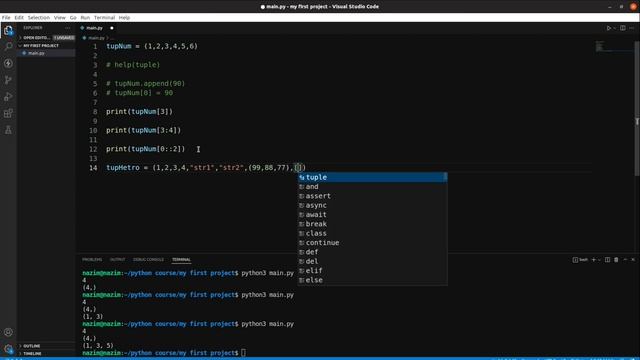Open the View menu
Viewport: 640px width, 360px height.
click(x=60, y=18)
